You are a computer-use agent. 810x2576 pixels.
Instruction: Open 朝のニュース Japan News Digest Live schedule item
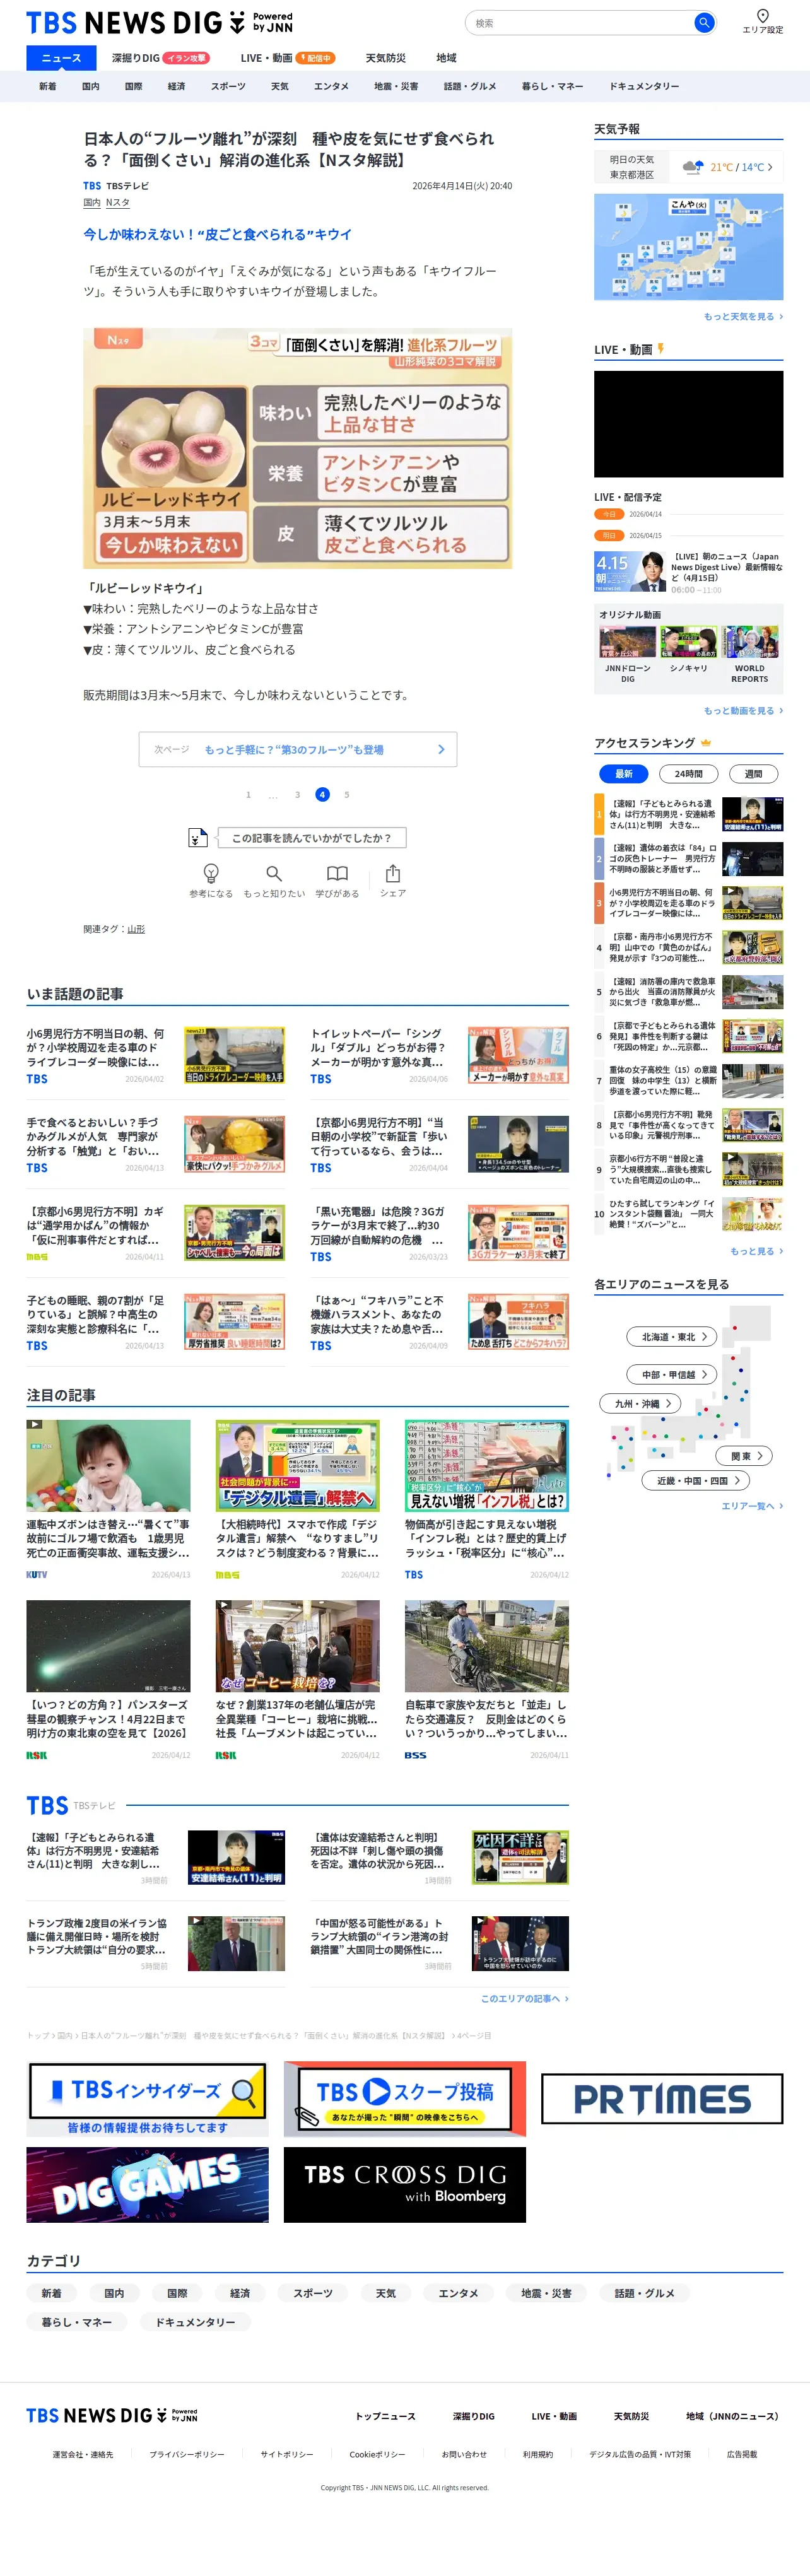tap(688, 573)
